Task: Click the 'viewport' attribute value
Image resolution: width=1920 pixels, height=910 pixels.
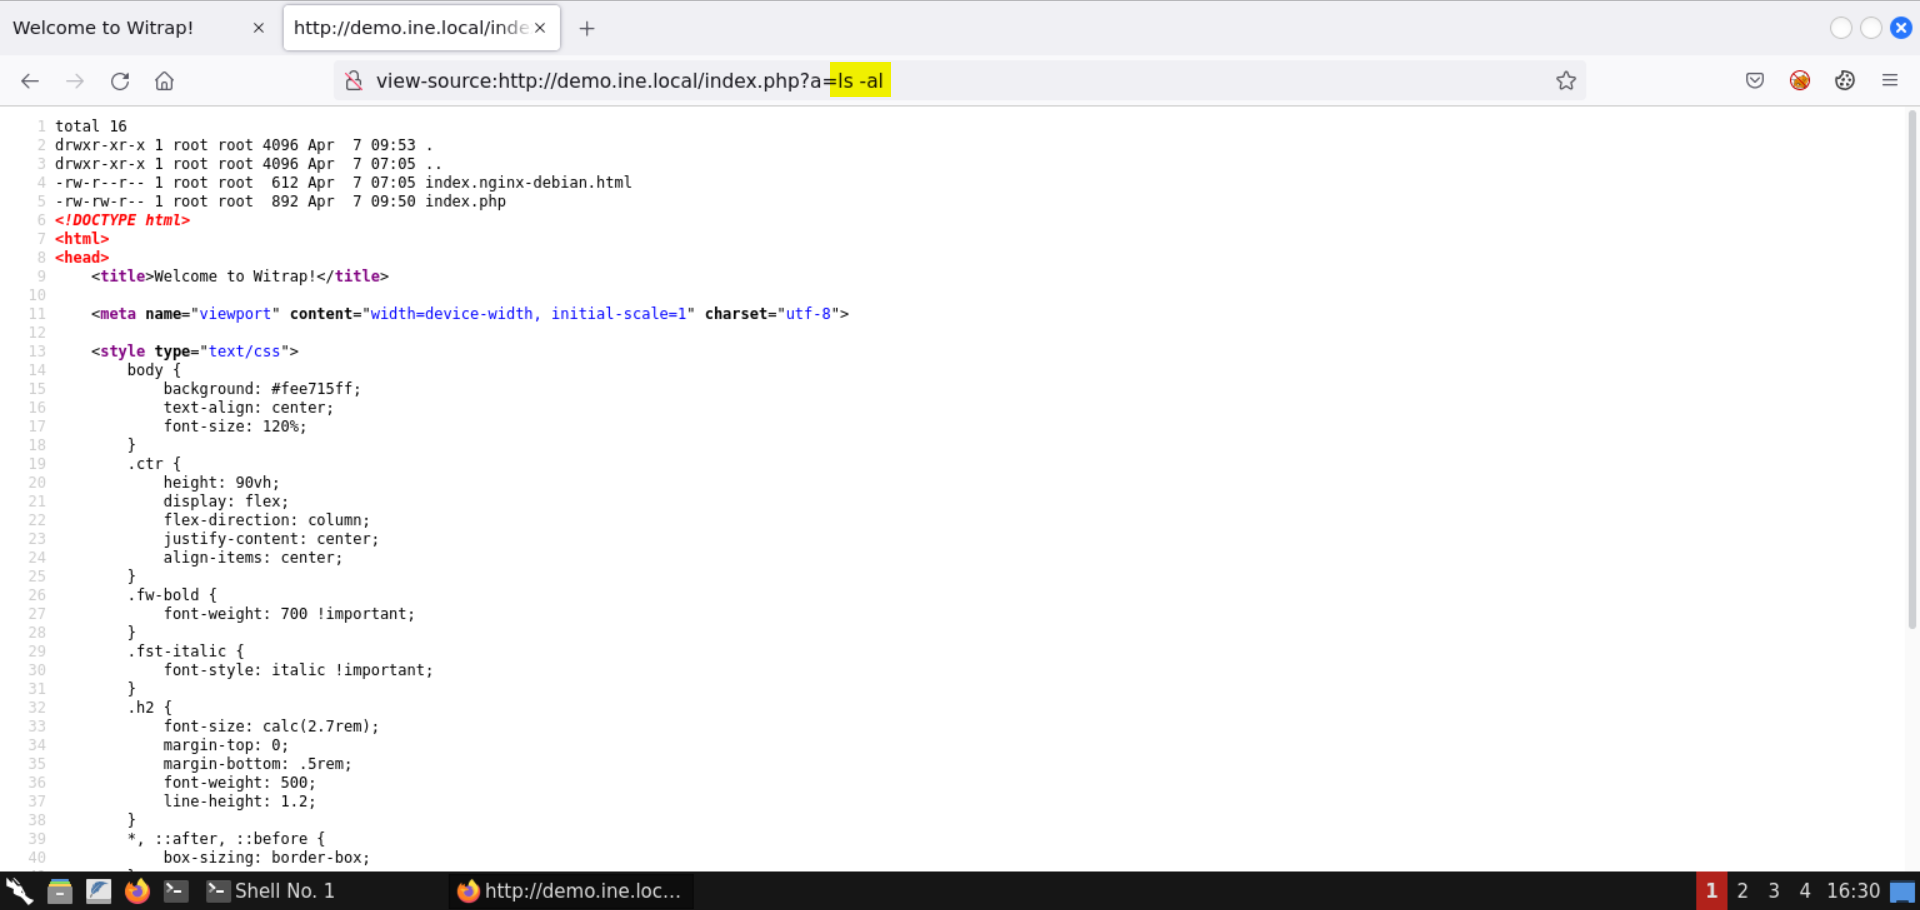Action: coord(235,314)
